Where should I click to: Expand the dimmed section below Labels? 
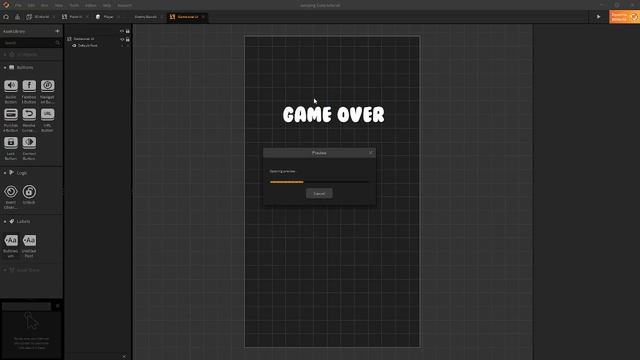(5, 270)
